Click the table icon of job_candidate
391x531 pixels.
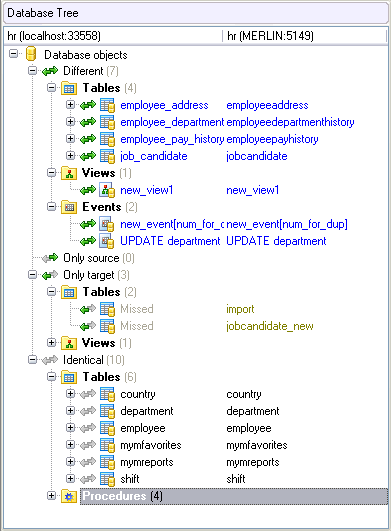[x=107, y=156]
